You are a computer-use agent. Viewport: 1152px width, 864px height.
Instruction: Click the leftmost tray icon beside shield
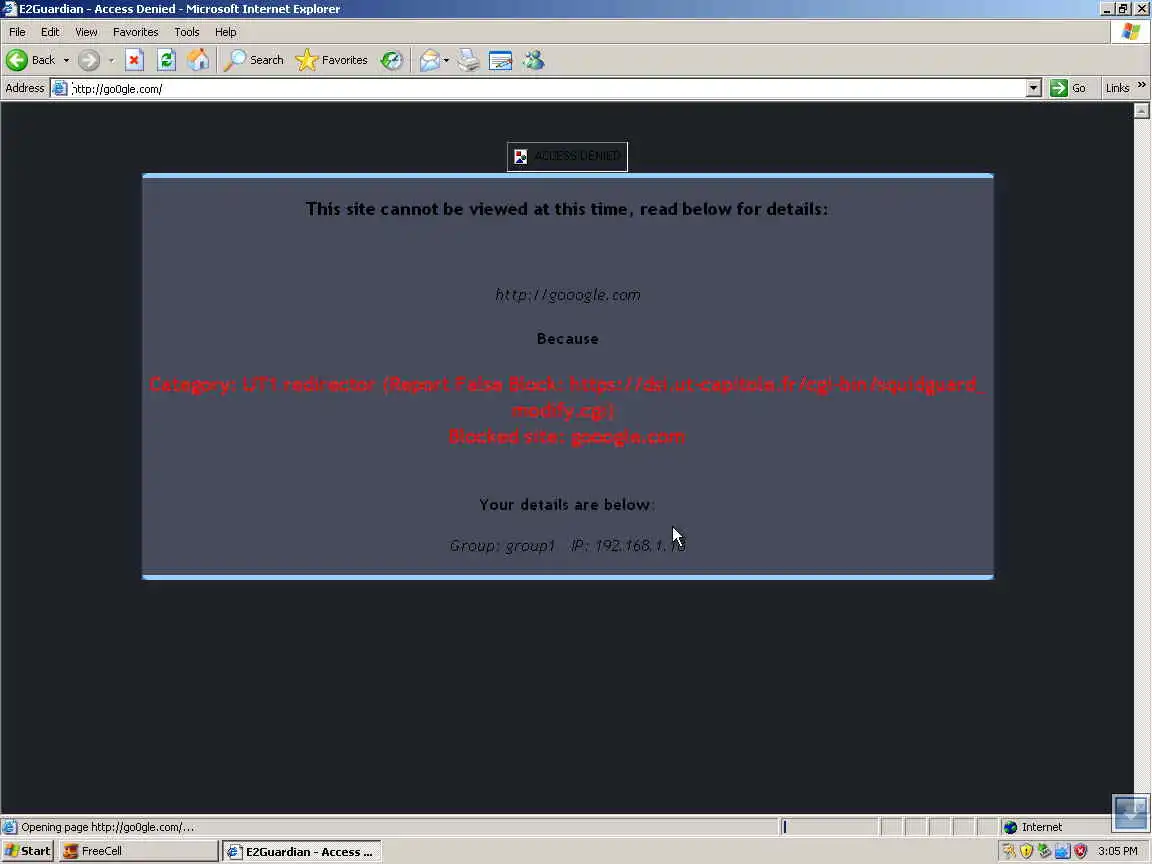[x=1009, y=852]
